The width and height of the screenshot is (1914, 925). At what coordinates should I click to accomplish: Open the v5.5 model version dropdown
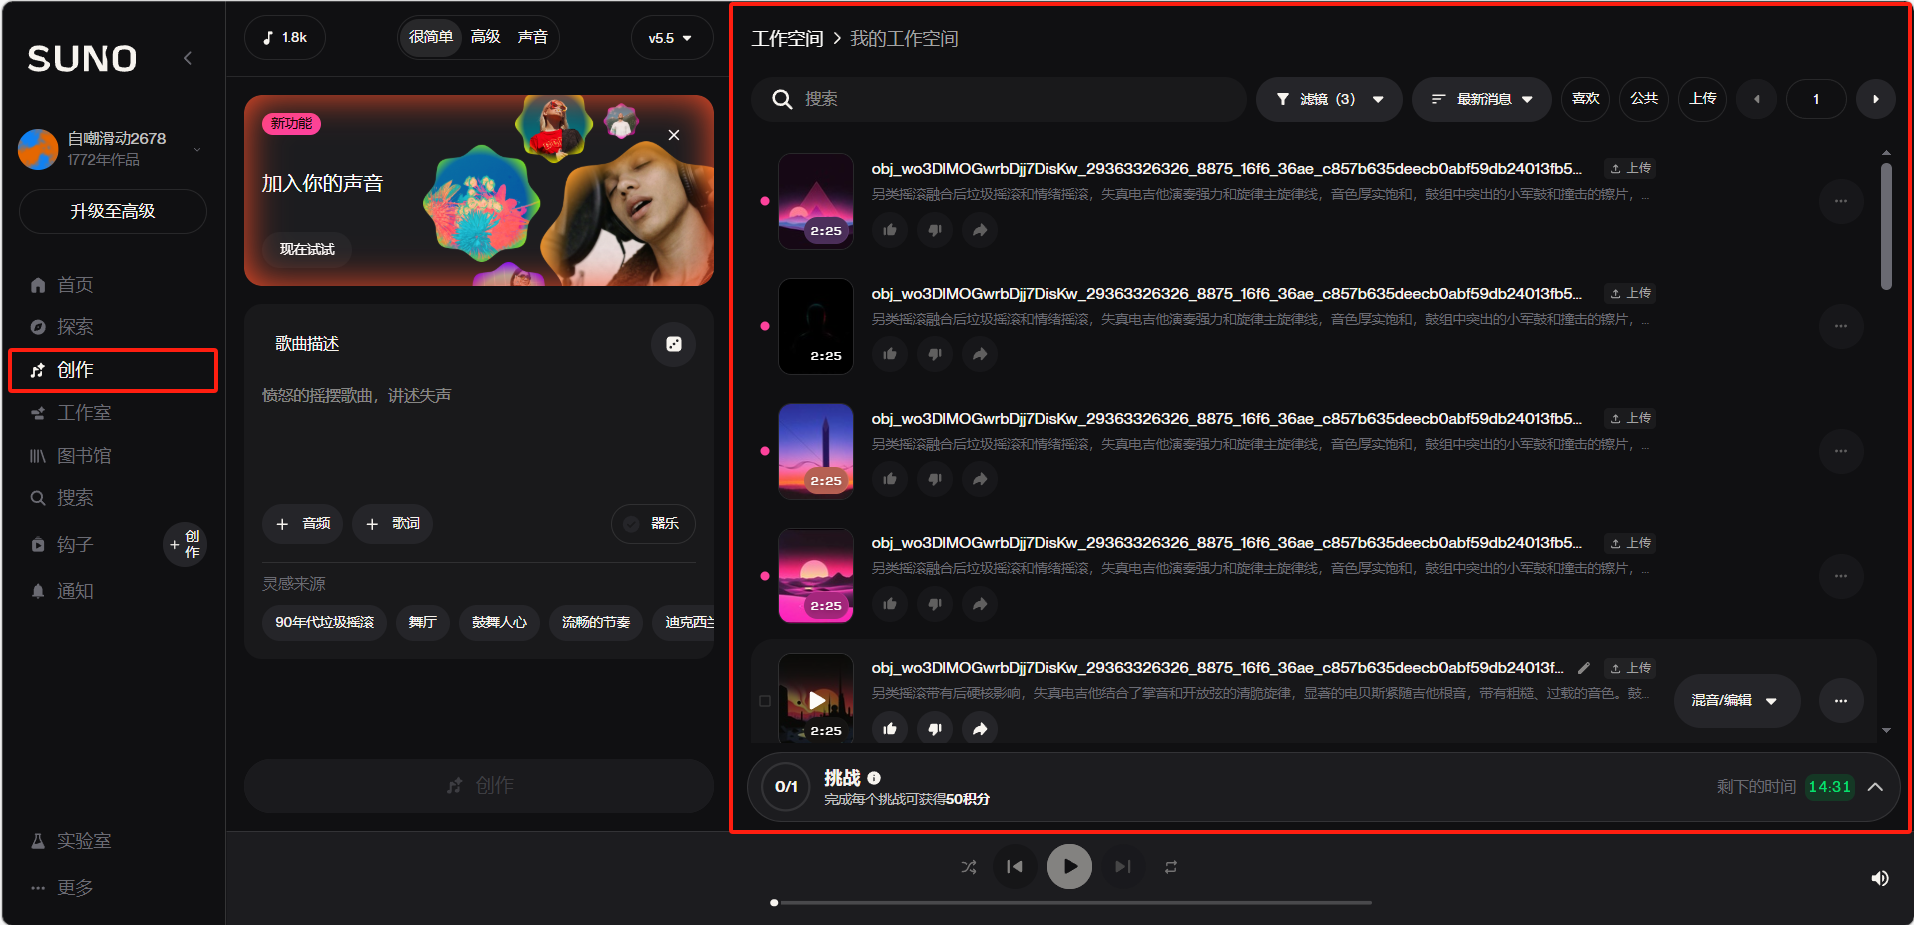[671, 38]
